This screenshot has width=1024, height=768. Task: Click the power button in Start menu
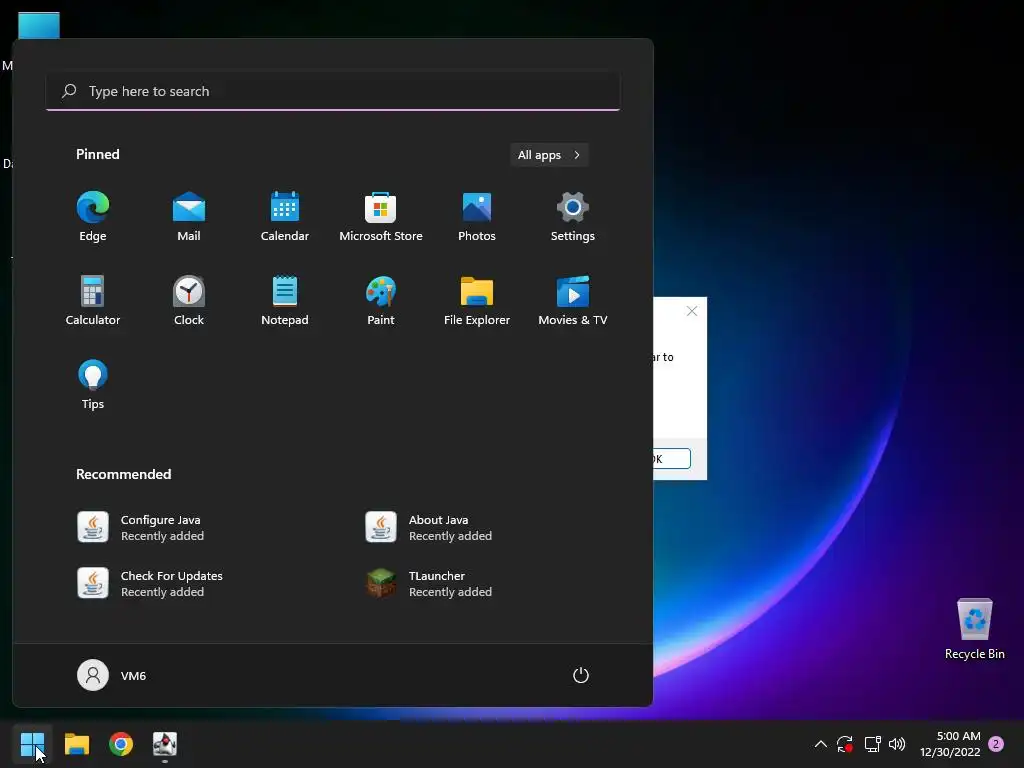pos(581,675)
